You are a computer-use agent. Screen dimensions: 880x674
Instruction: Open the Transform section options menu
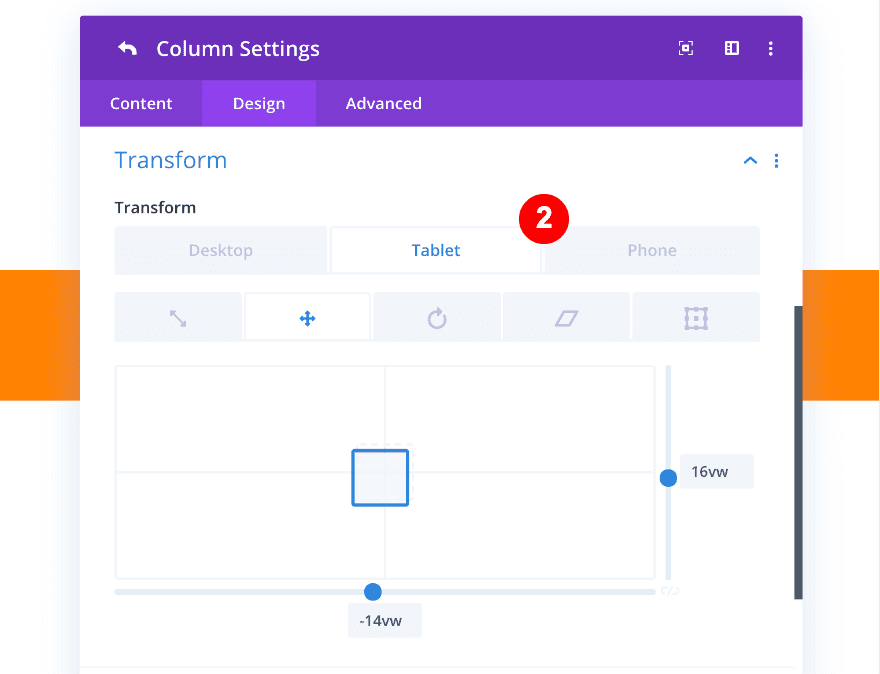[x=777, y=160]
